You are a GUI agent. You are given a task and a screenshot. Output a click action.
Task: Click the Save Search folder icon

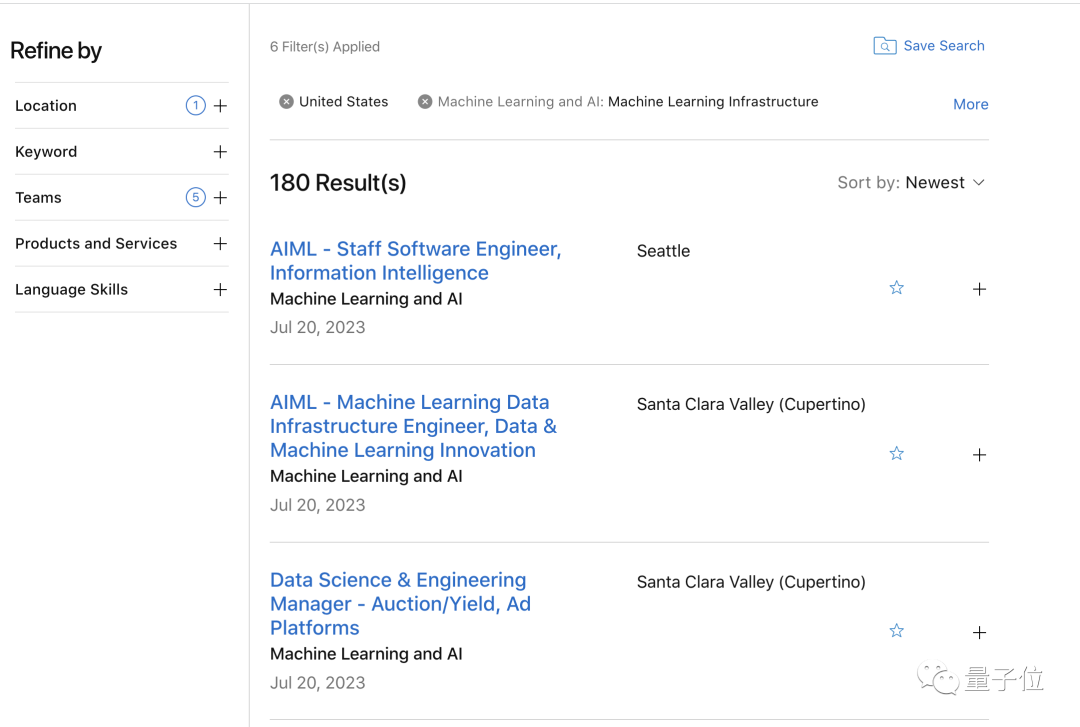(x=884, y=46)
